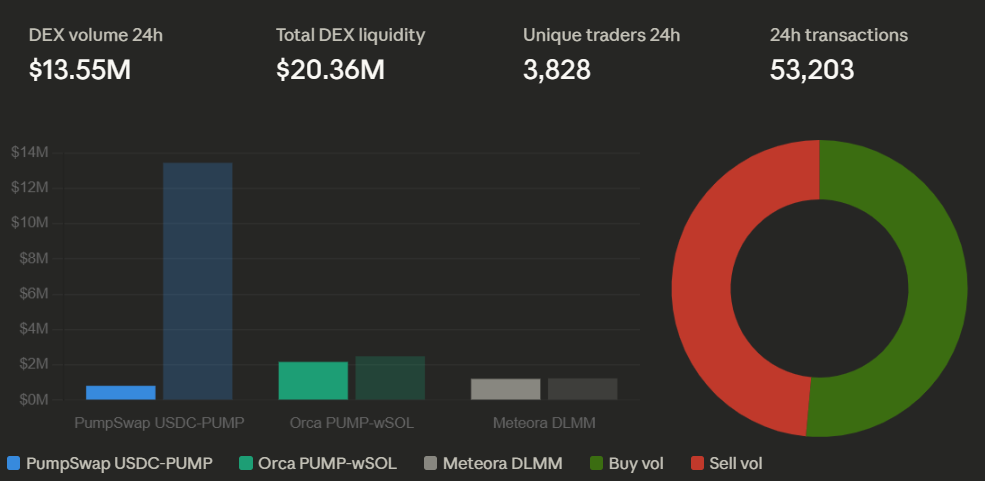Select the short bright blue PumpSwap bar

click(x=121, y=392)
